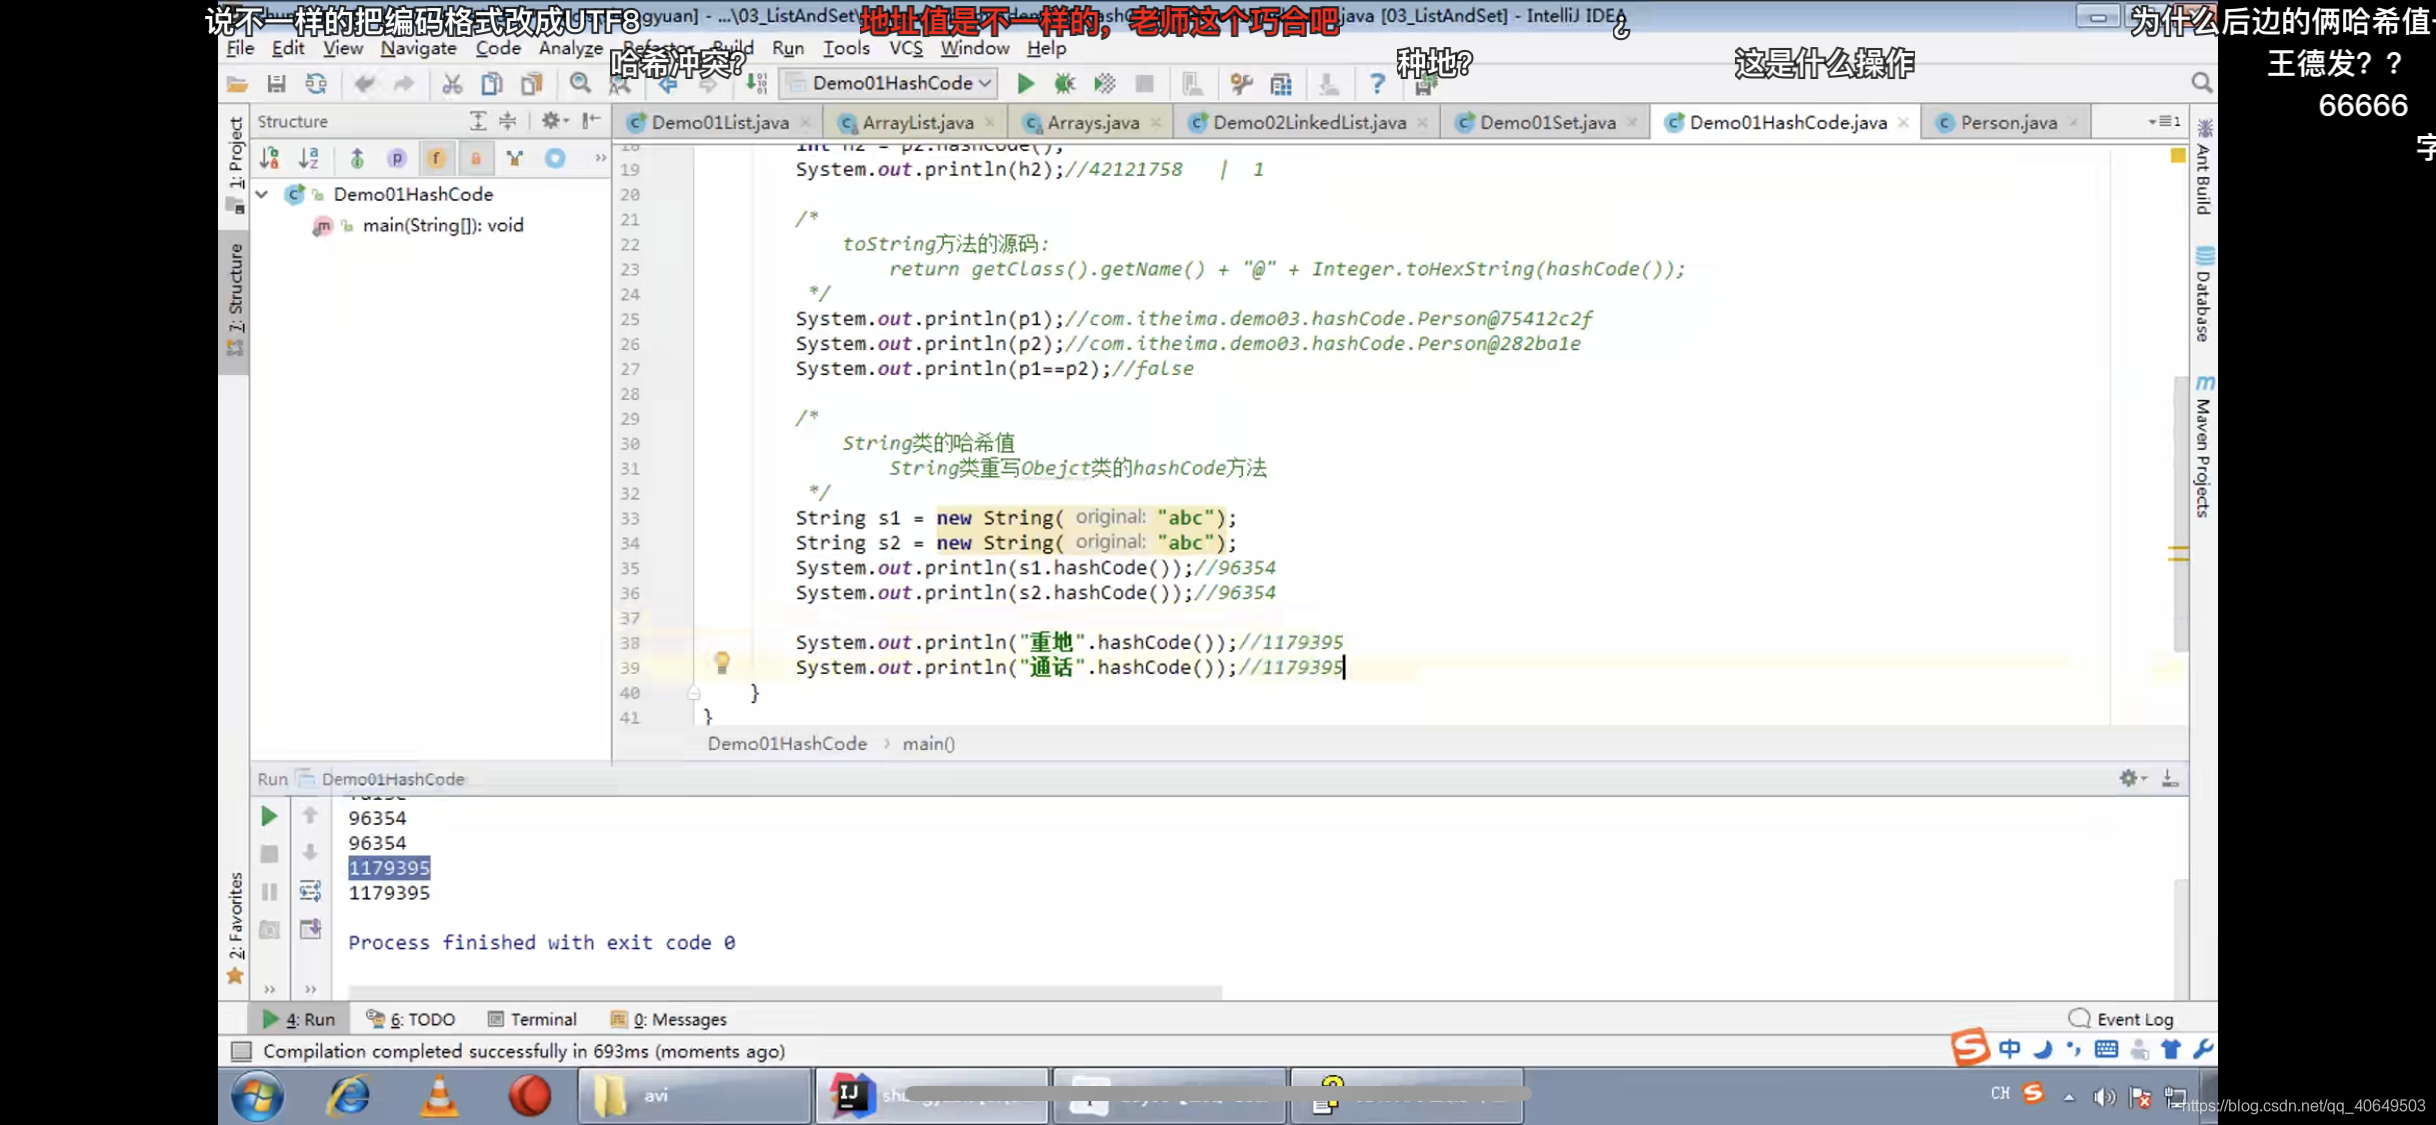The width and height of the screenshot is (2436, 1125).
Task: Toggle Show Lambdas filter in Structure
Action: tap(515, 158)
